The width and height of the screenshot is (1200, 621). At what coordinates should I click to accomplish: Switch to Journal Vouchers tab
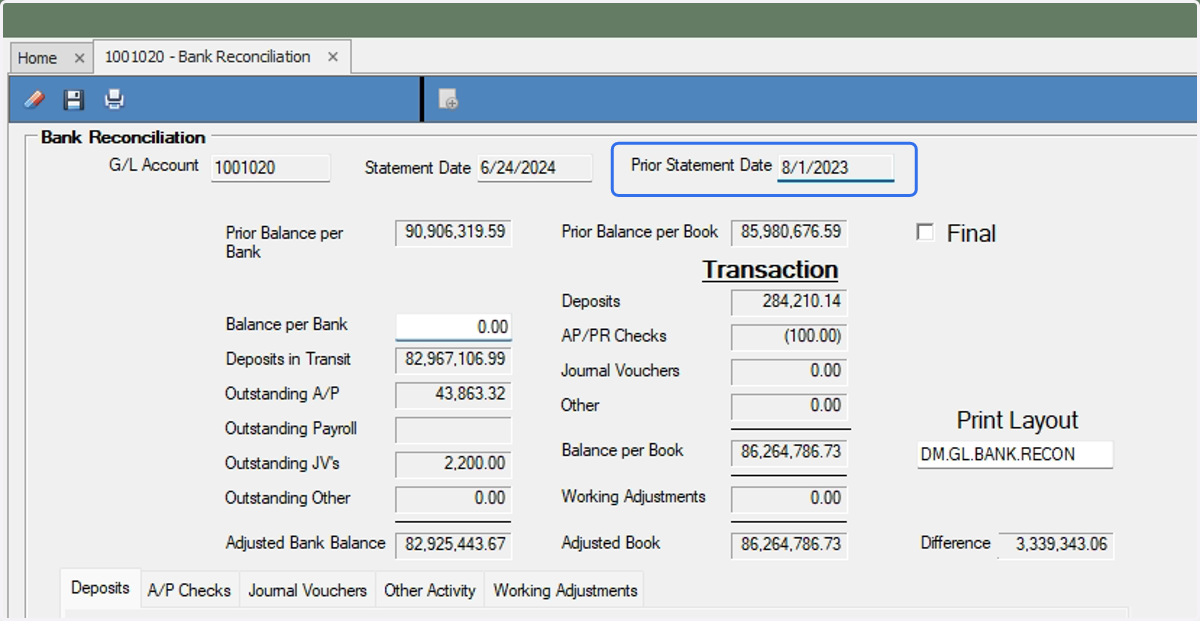click(307, 590)
